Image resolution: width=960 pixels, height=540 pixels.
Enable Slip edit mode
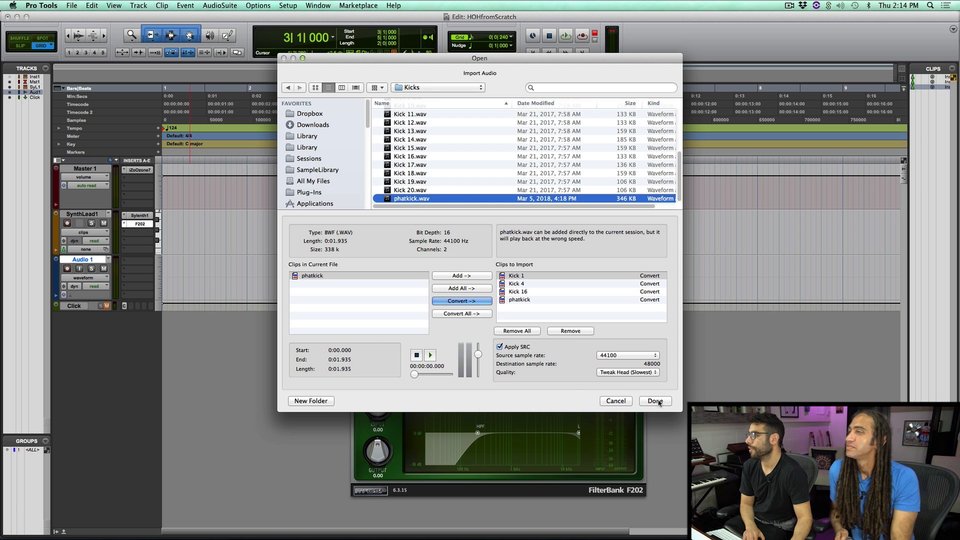pos(20,46)
